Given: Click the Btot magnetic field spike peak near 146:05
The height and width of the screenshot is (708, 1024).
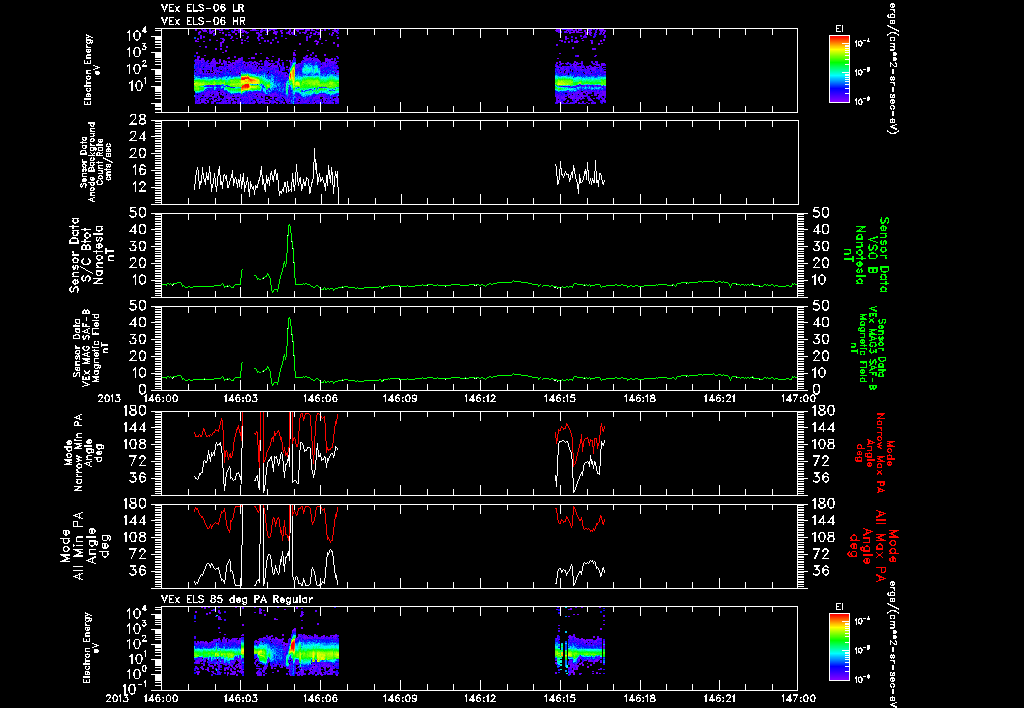Looking at the screenshot, I should pyautogui.click(x=289, y=226).
